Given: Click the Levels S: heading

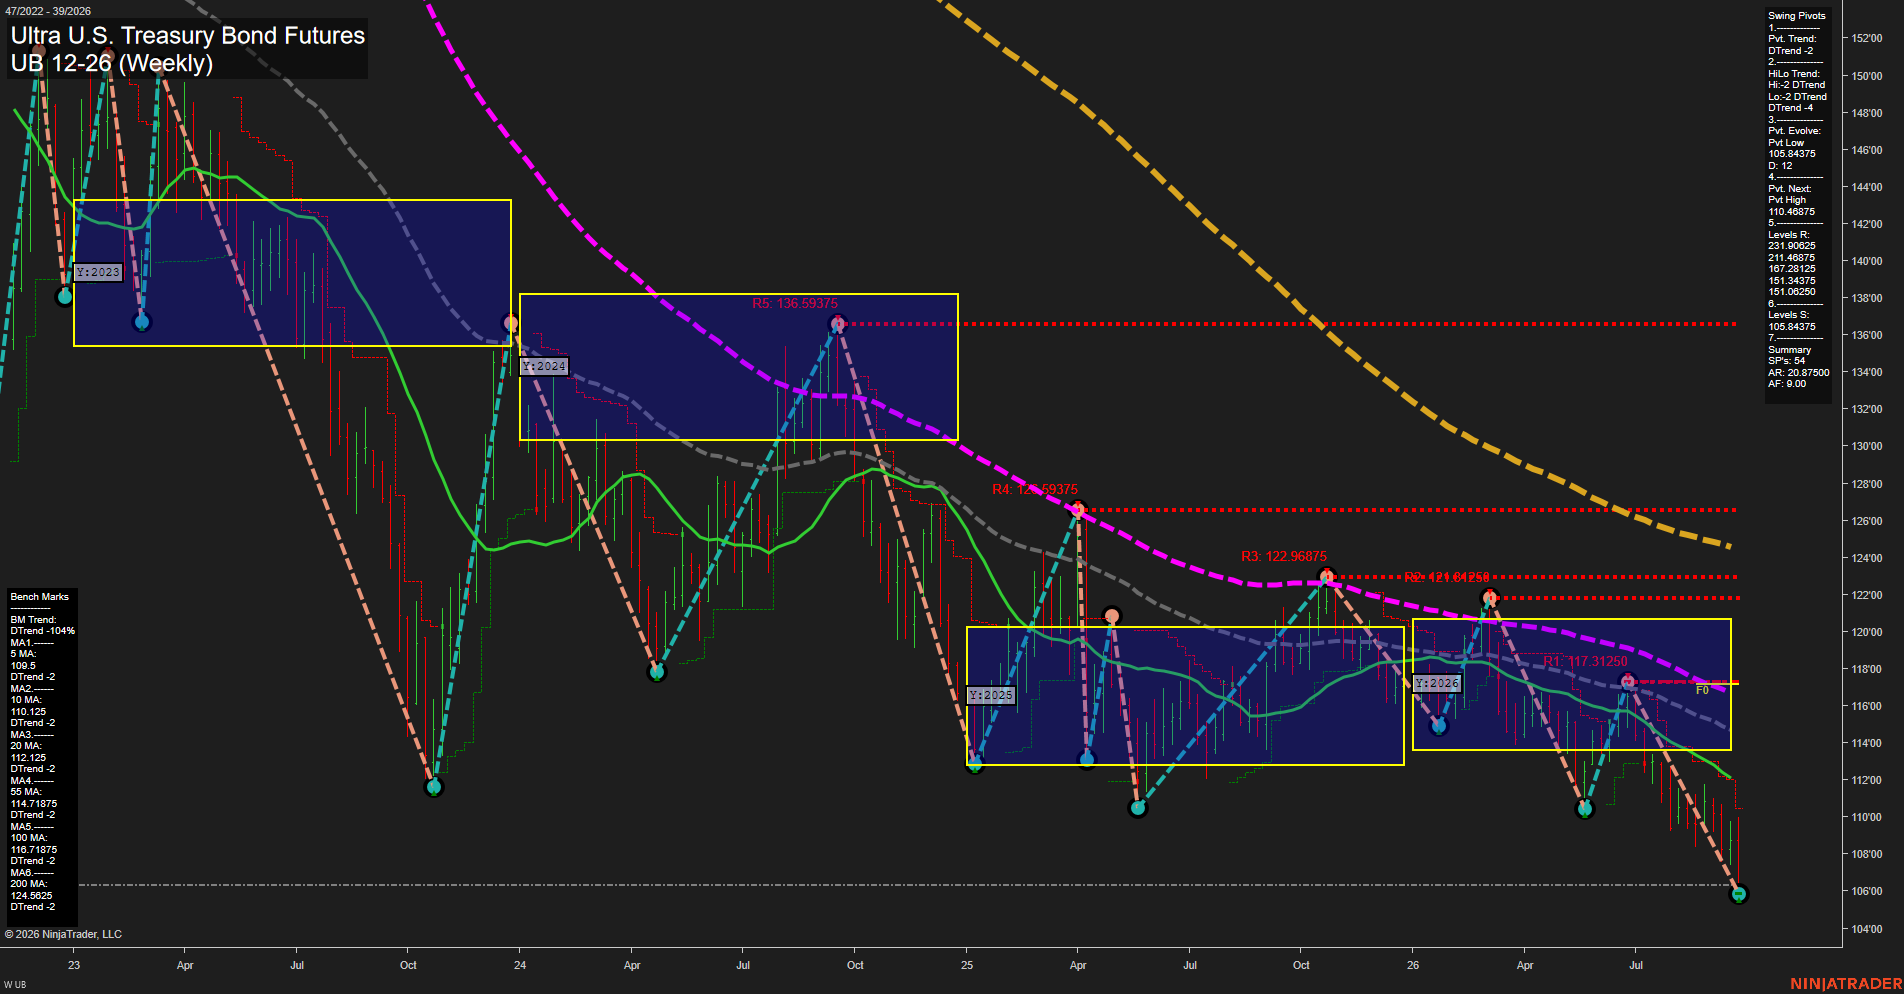Looking at the screenshot, I should click(1788, 315).
